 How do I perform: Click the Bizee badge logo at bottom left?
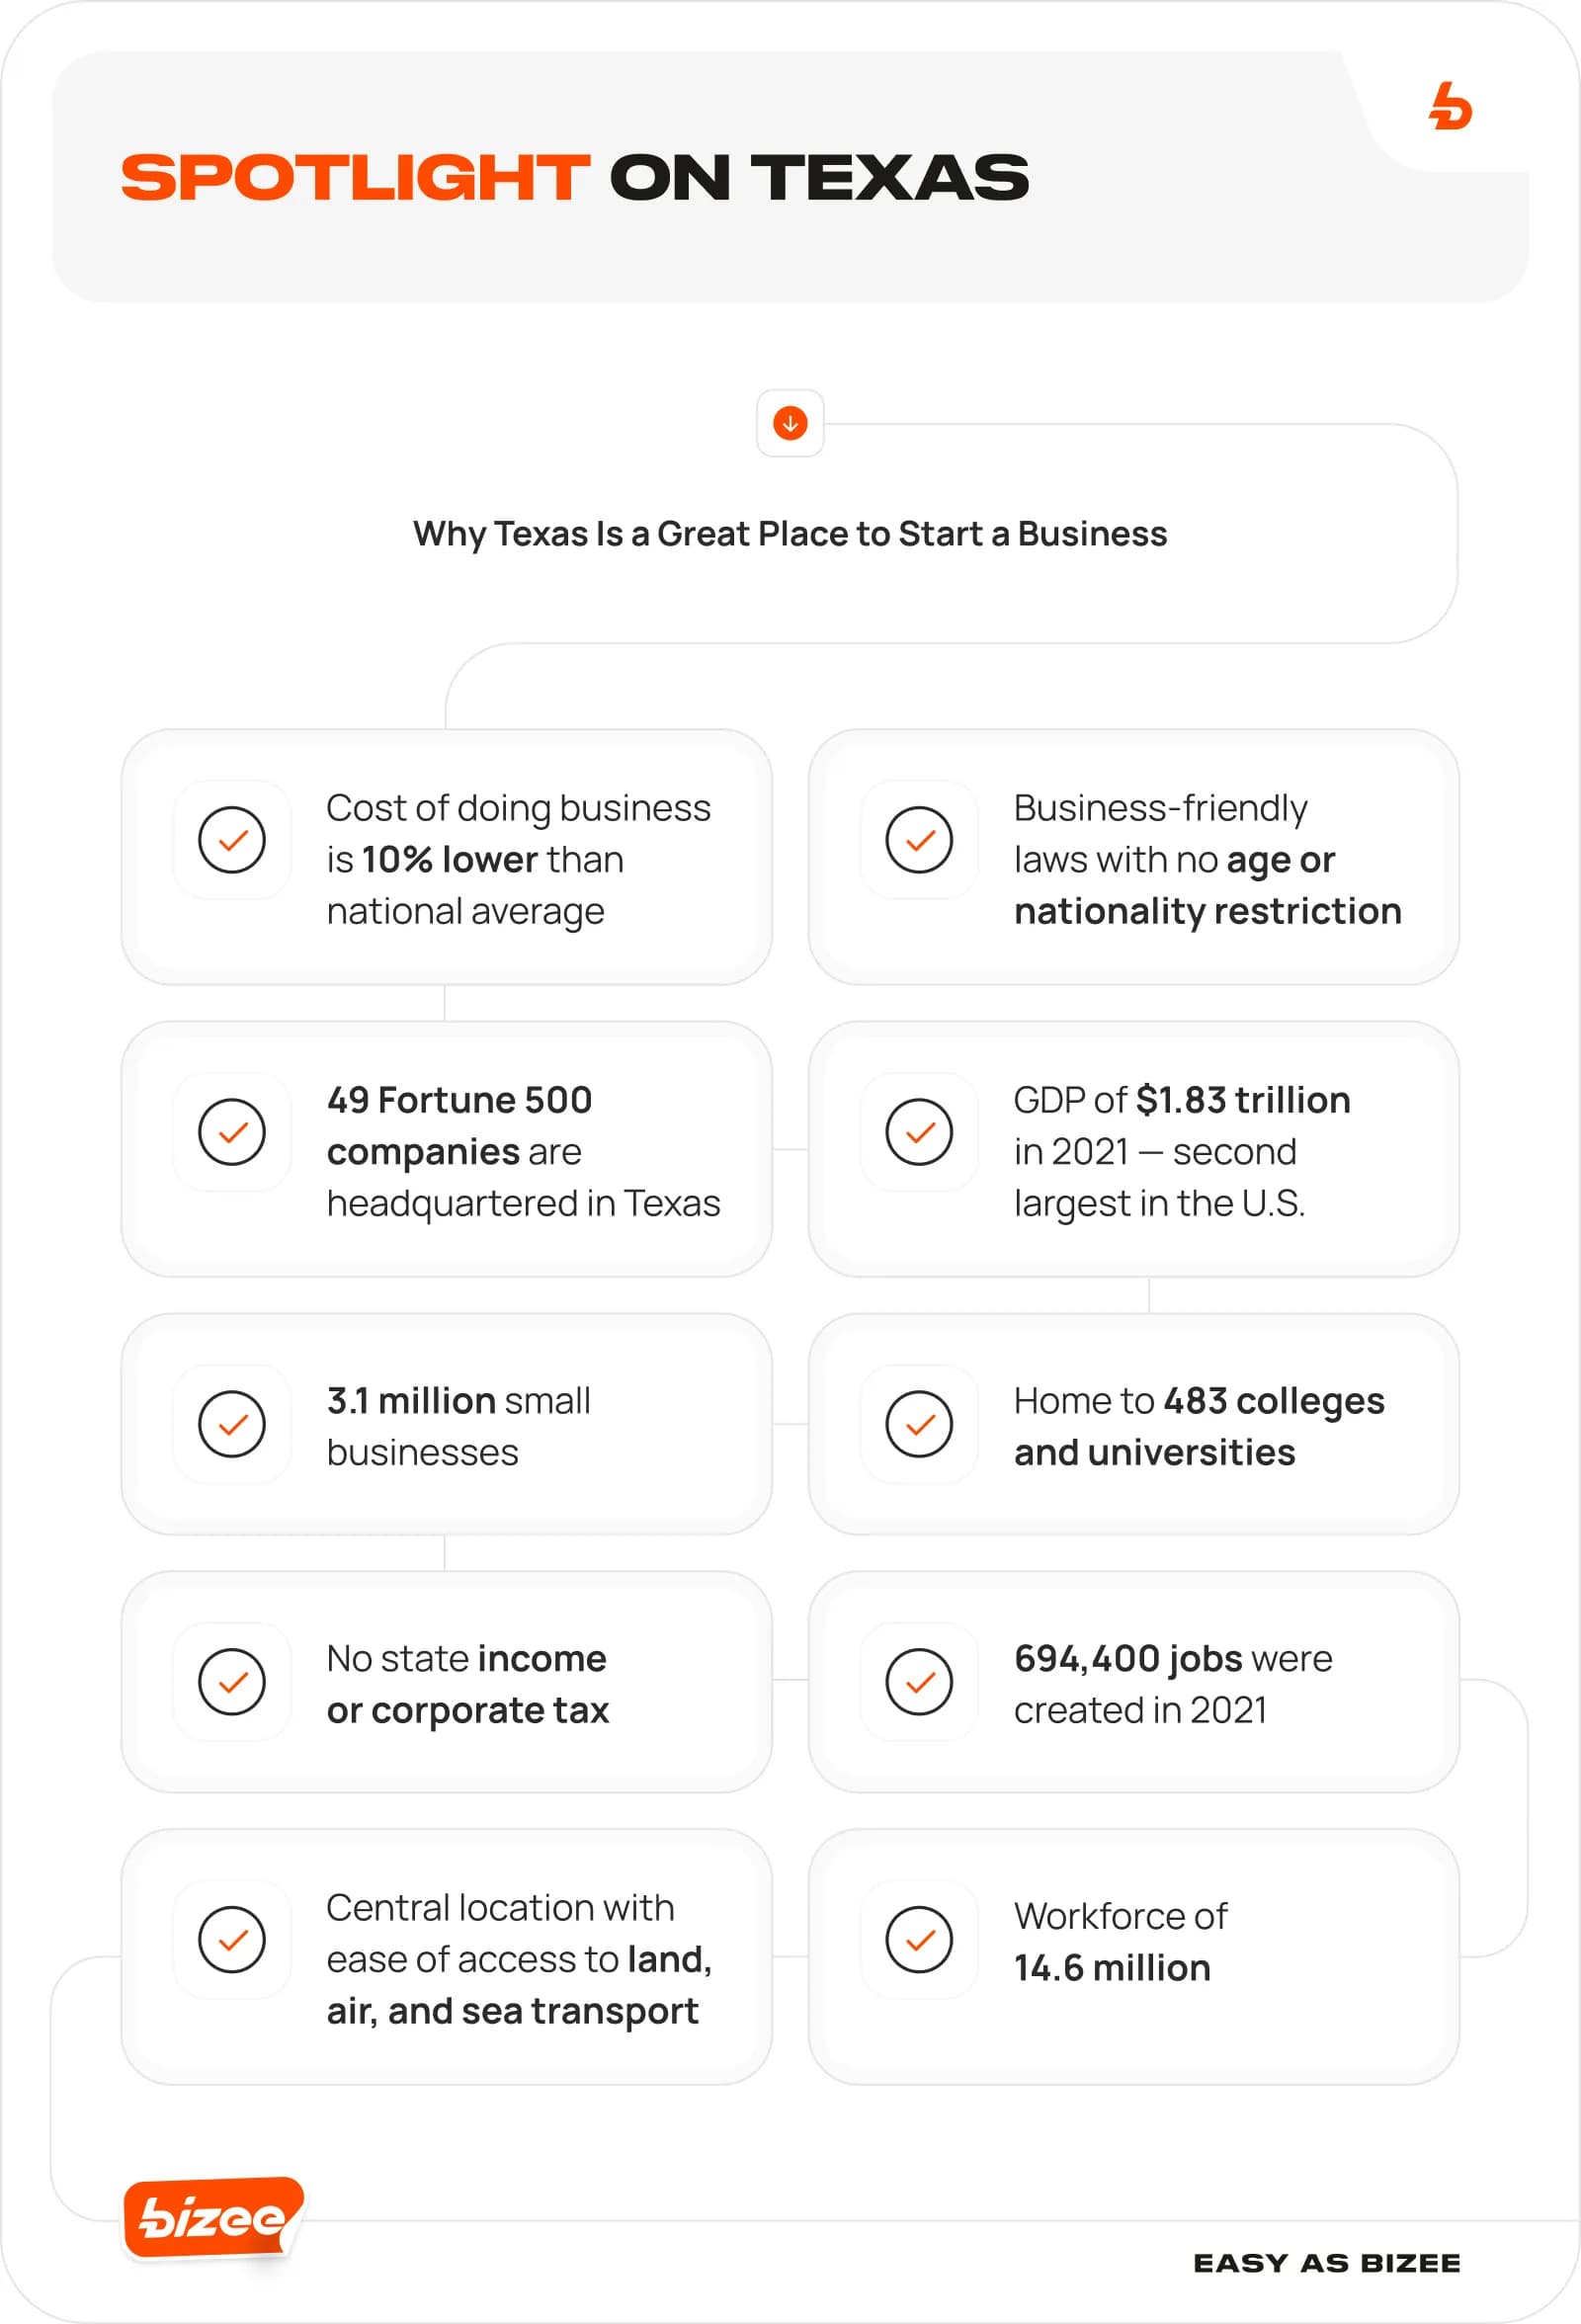[x=212, y=2216]
